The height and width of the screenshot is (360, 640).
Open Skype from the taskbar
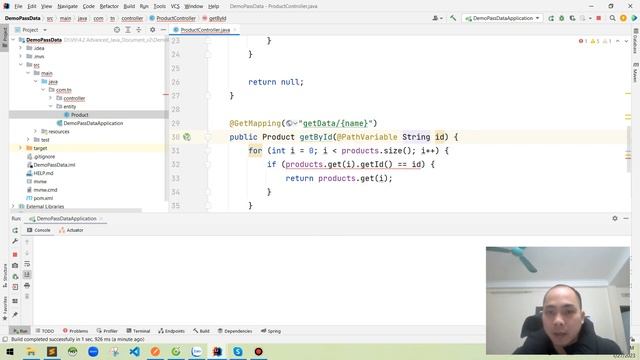pos(238,351)
